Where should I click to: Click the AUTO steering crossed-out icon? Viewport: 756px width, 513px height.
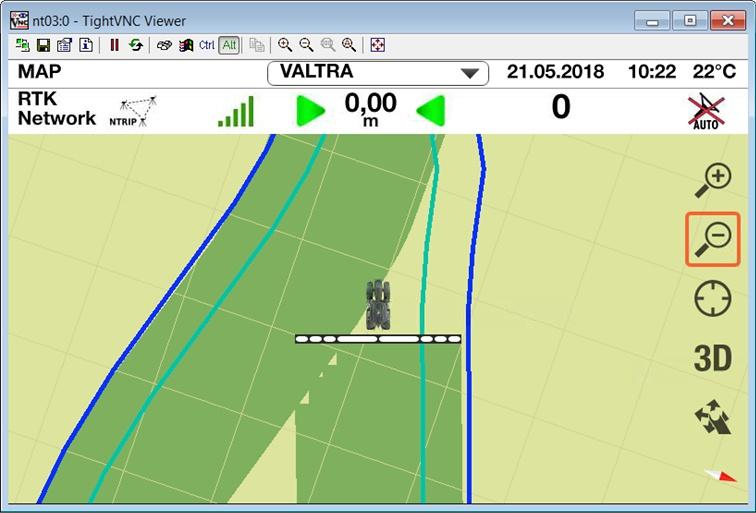(x=705, y=111)
